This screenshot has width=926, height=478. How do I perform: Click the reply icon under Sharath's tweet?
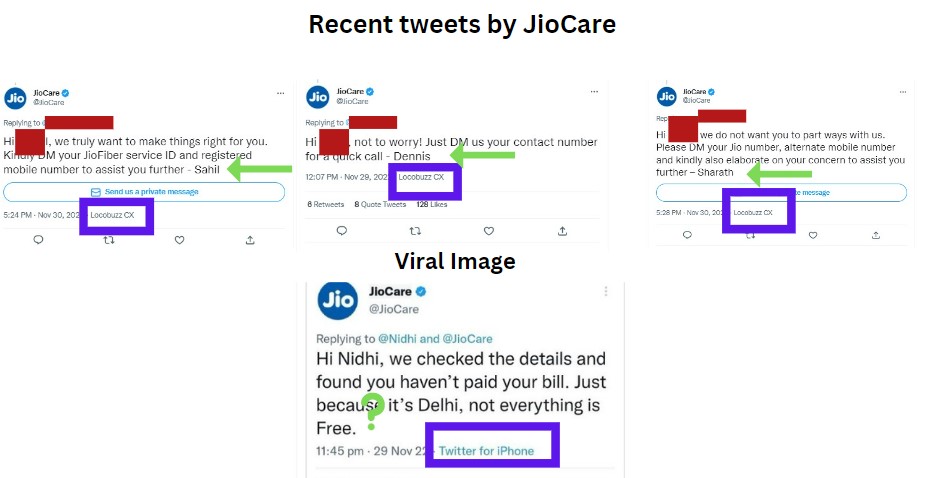687,235
